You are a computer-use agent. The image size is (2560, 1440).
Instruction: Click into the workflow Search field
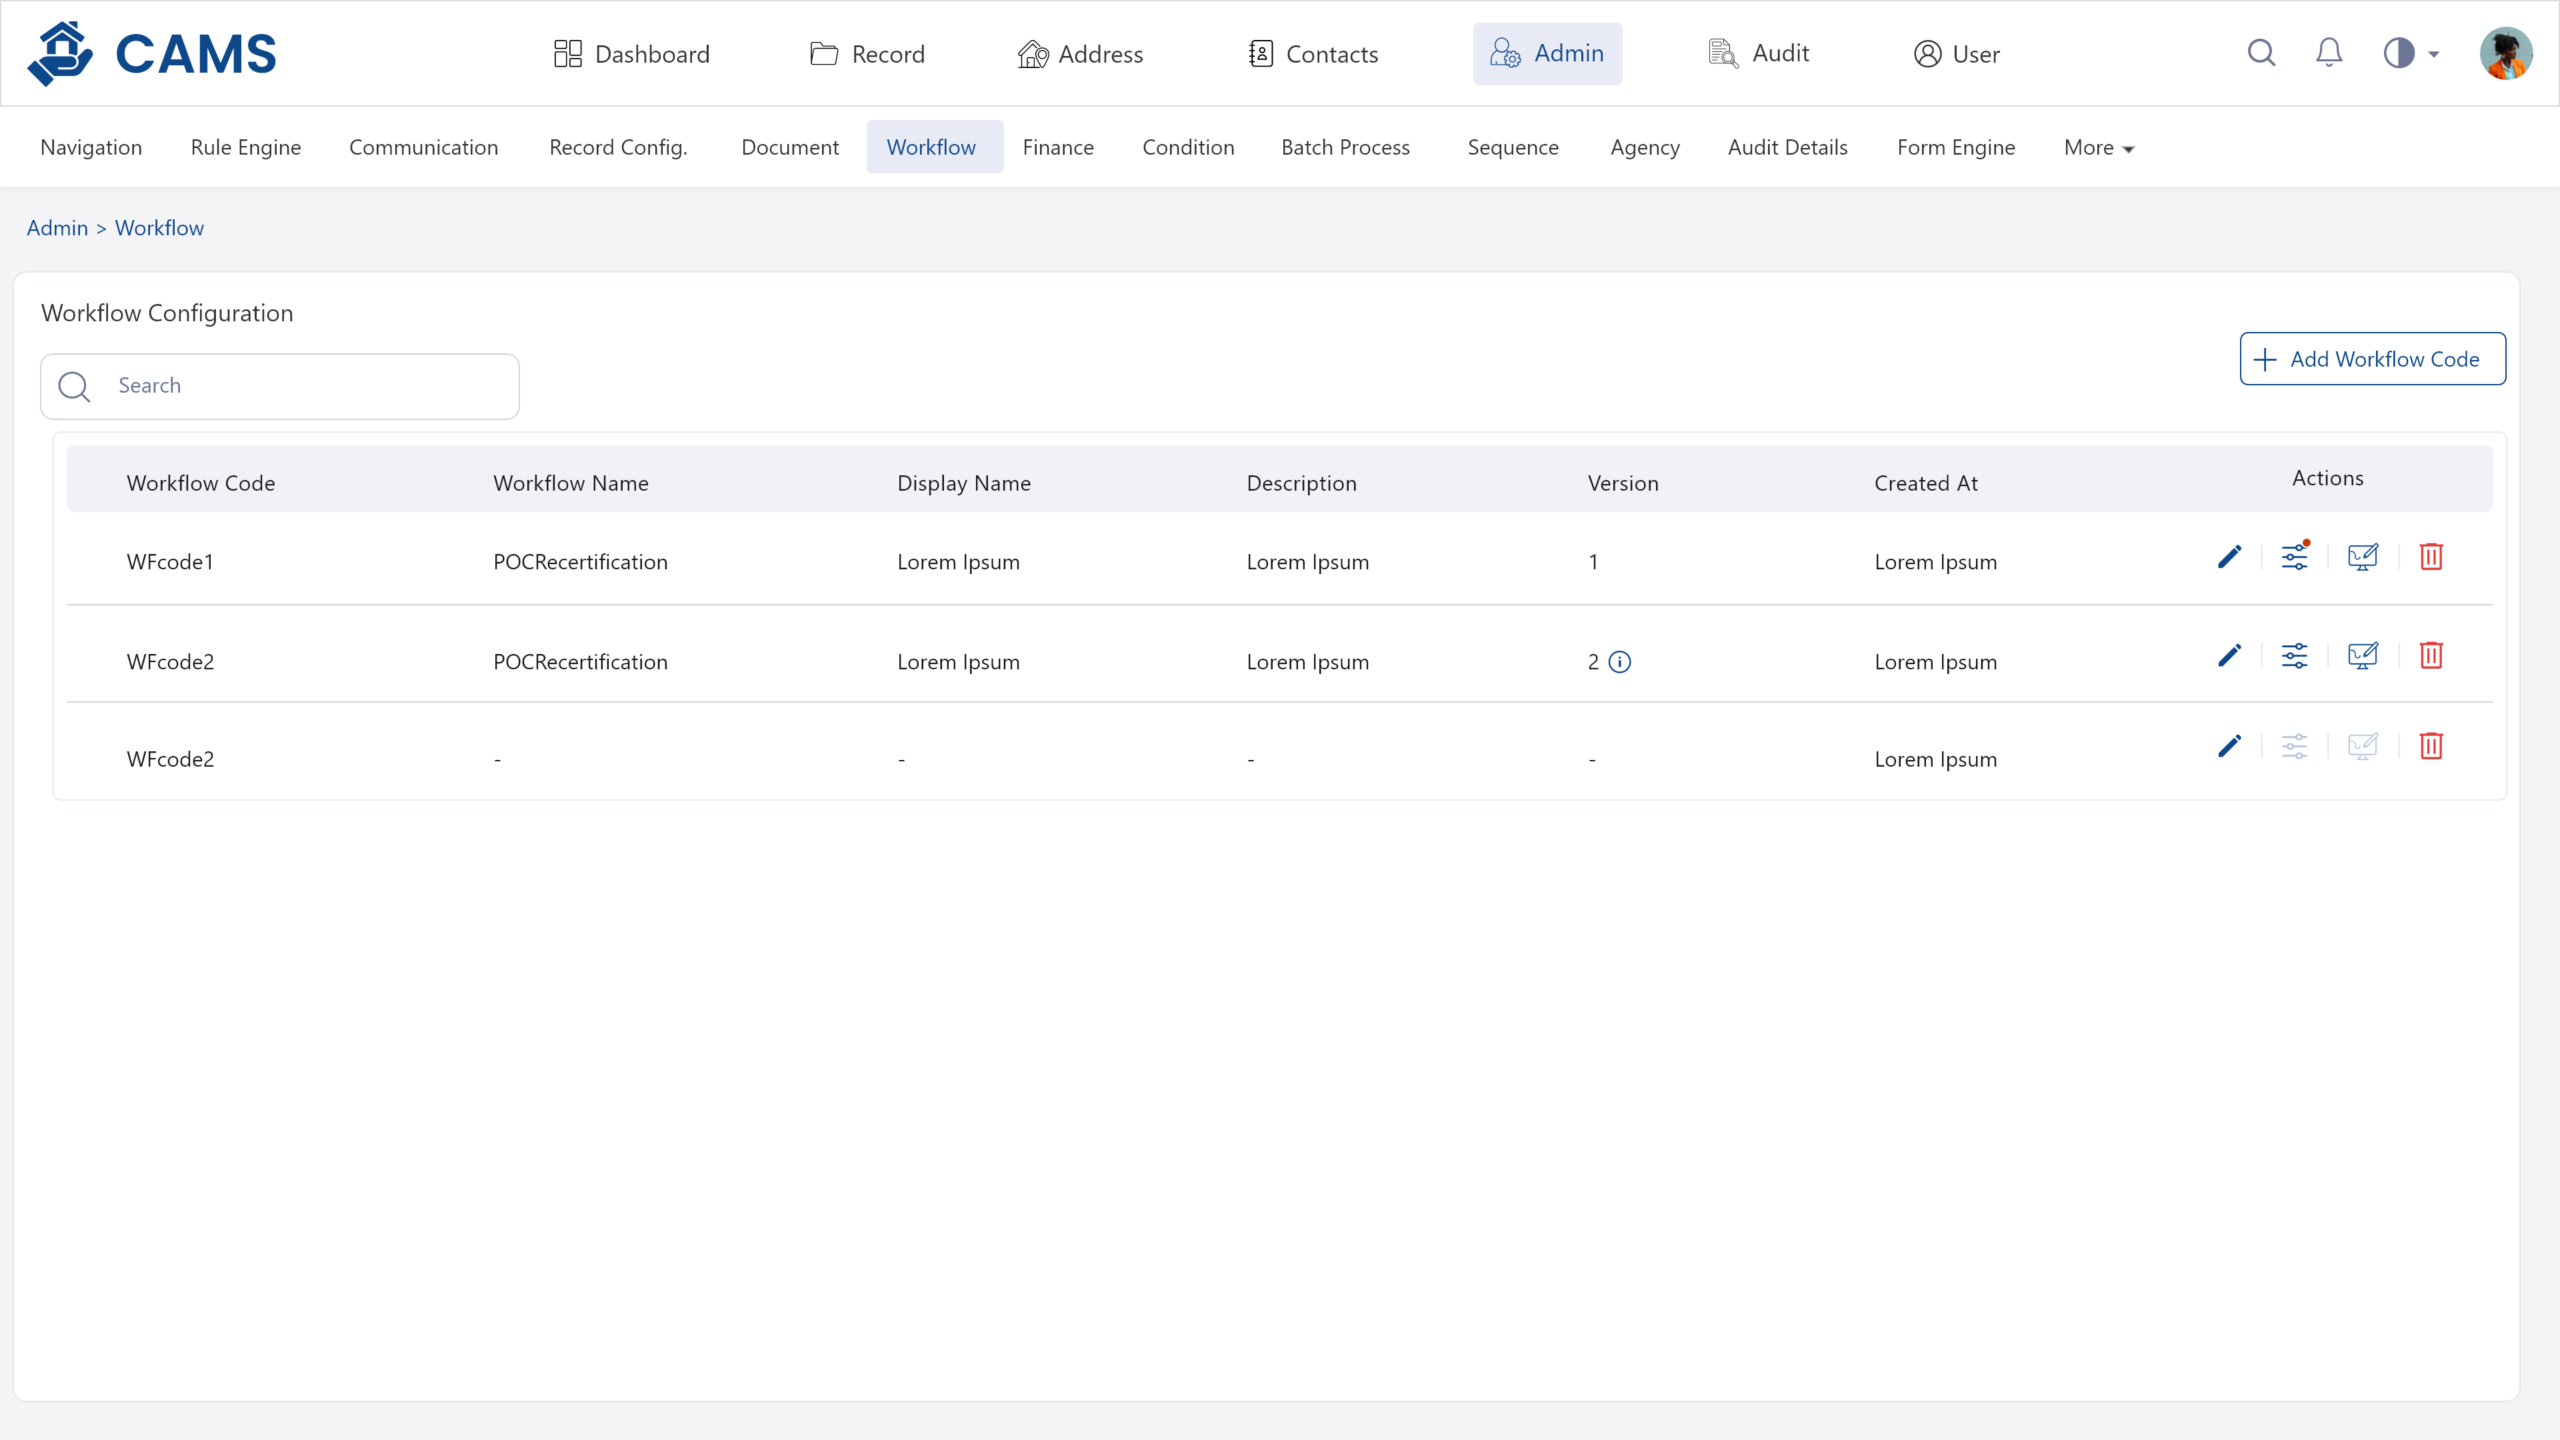tap(300, 386)
